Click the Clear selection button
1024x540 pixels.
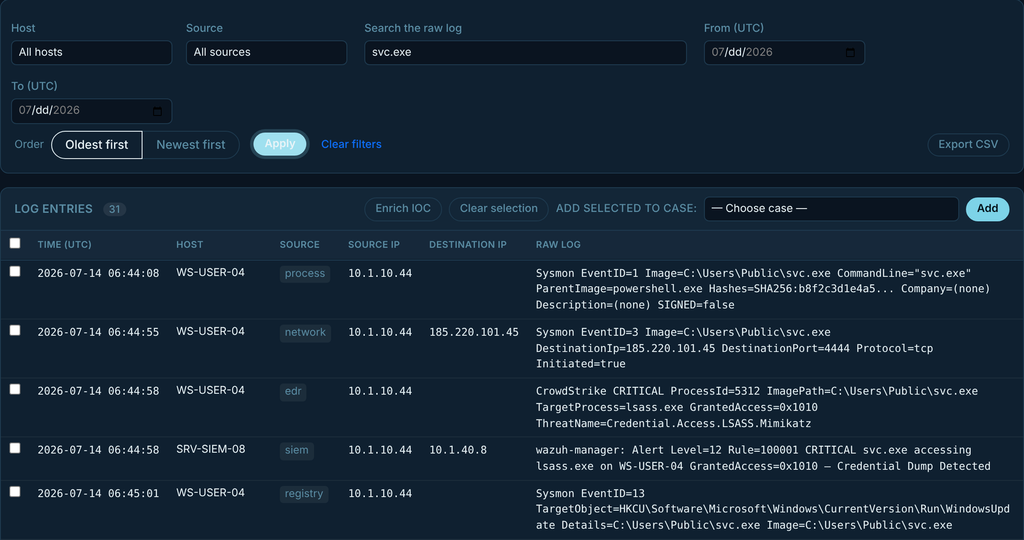499,209
